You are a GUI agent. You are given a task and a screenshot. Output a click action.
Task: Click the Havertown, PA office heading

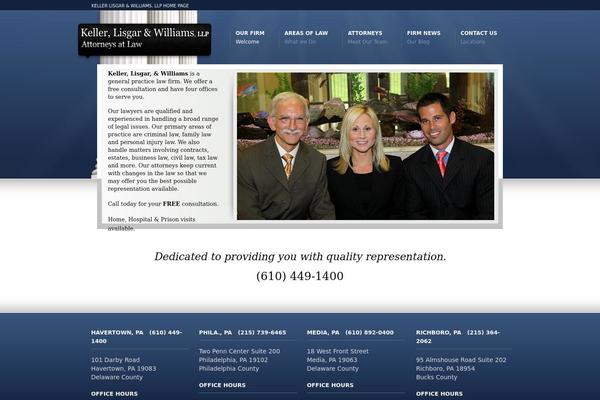coord(137,336)
